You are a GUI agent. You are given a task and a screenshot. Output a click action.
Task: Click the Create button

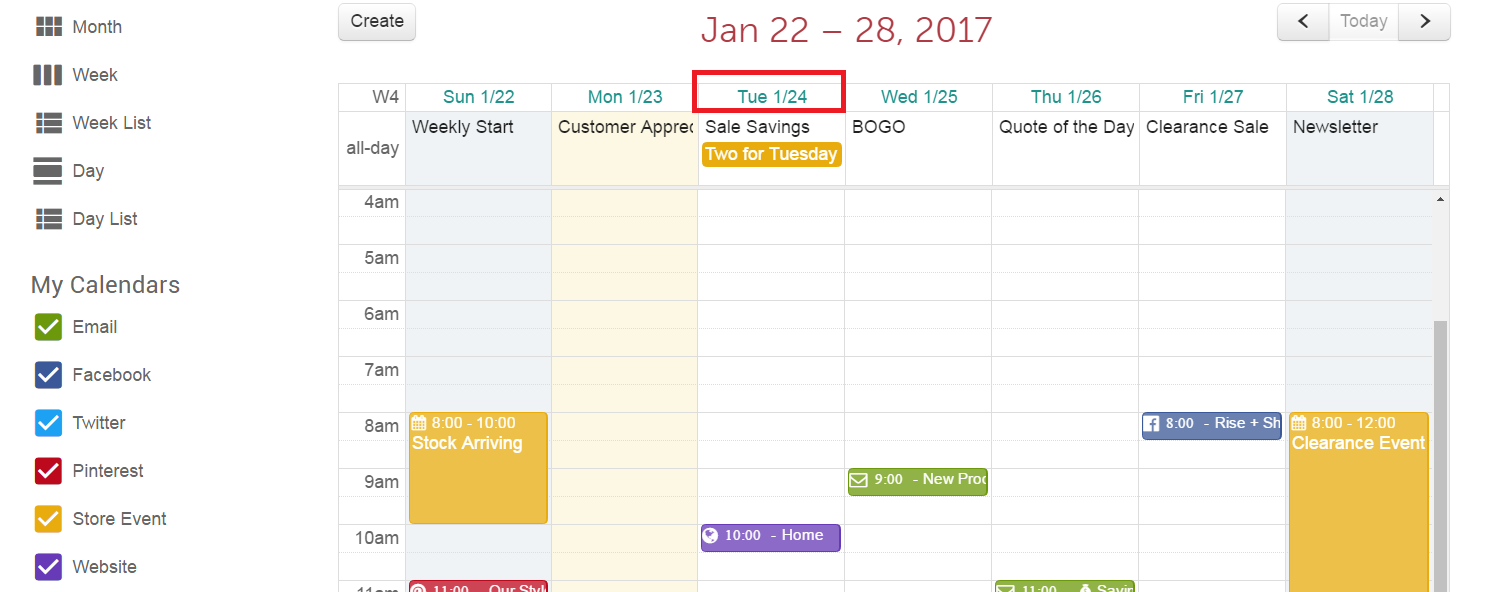tap(377, 22)
